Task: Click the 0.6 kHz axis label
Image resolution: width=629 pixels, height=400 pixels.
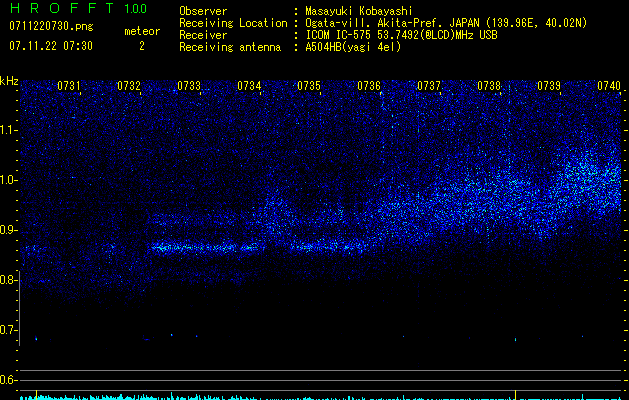Action: tap(8, 380)
